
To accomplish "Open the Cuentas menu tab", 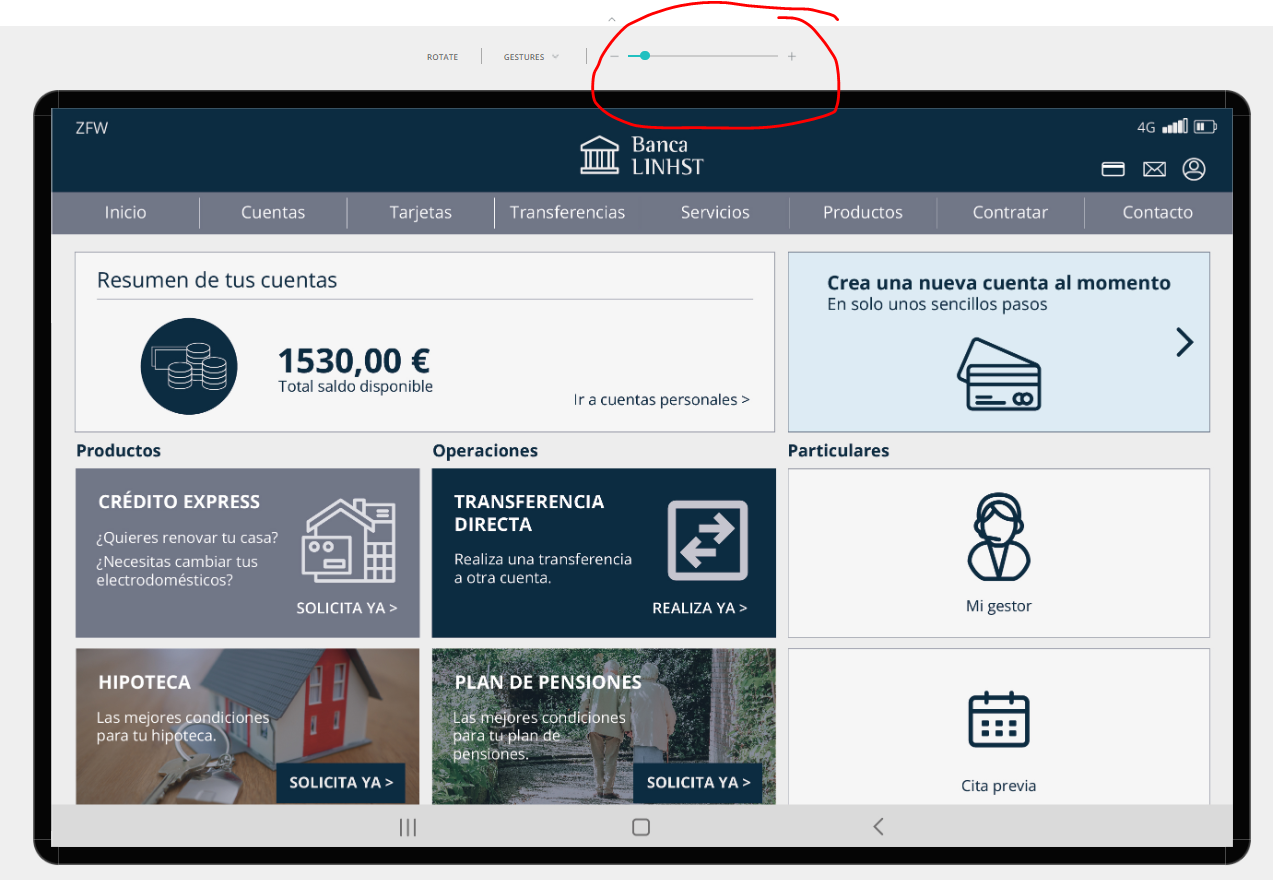I will pyautogui.click(x=273, y=212).
